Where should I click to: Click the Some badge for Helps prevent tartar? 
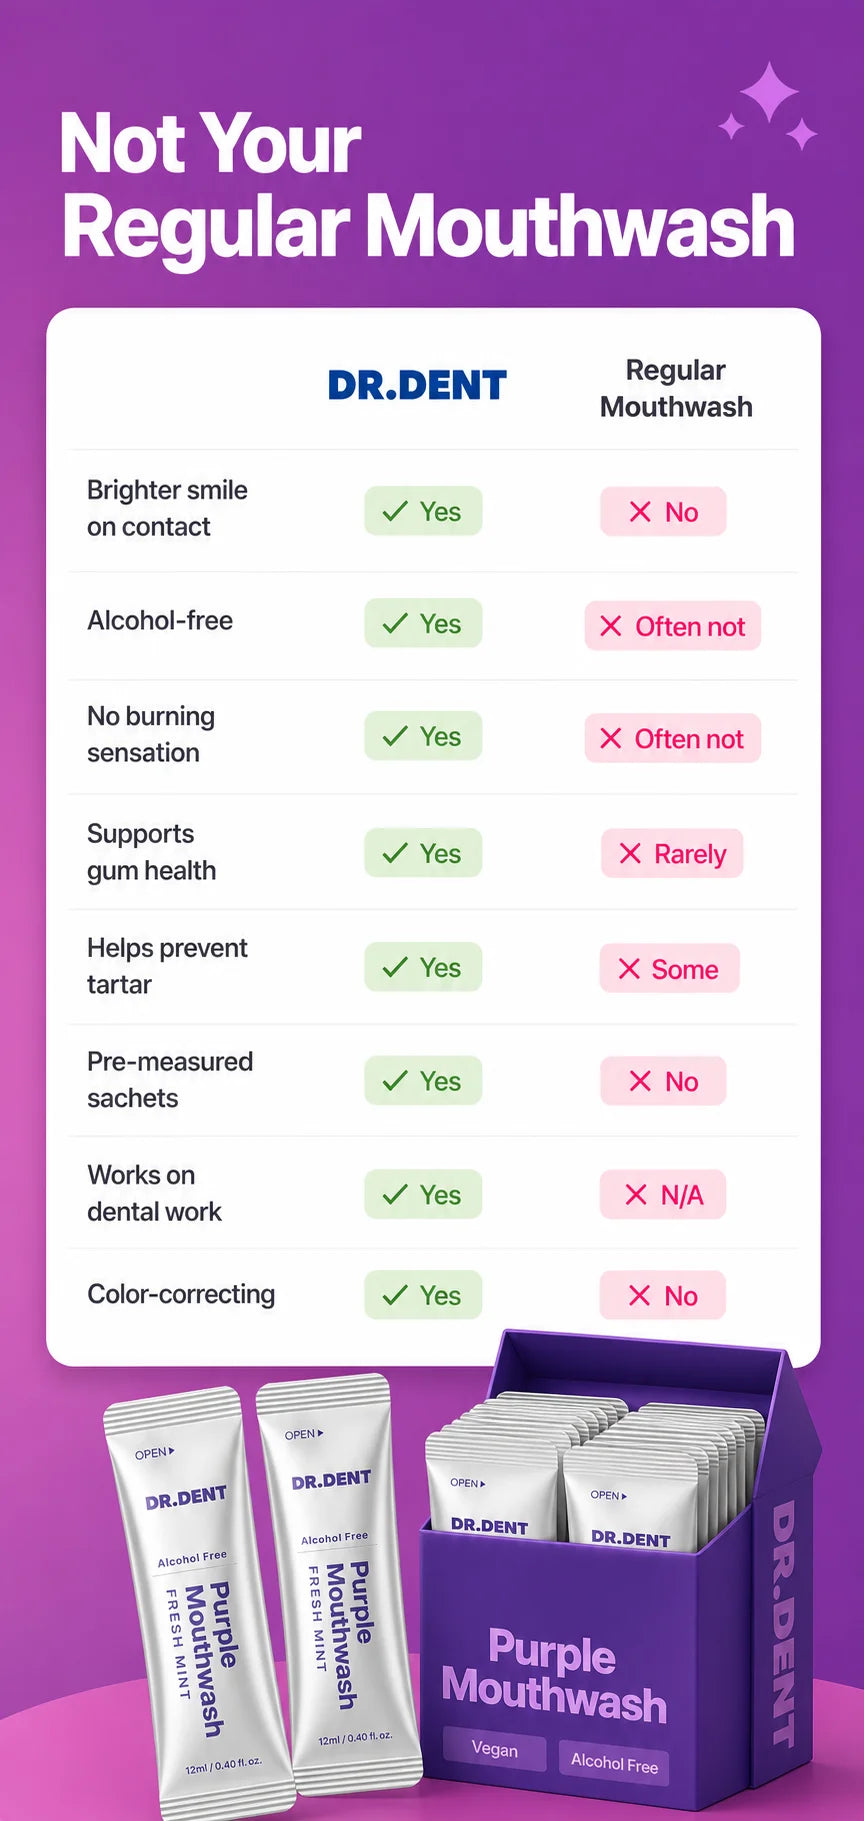point(669,969)
